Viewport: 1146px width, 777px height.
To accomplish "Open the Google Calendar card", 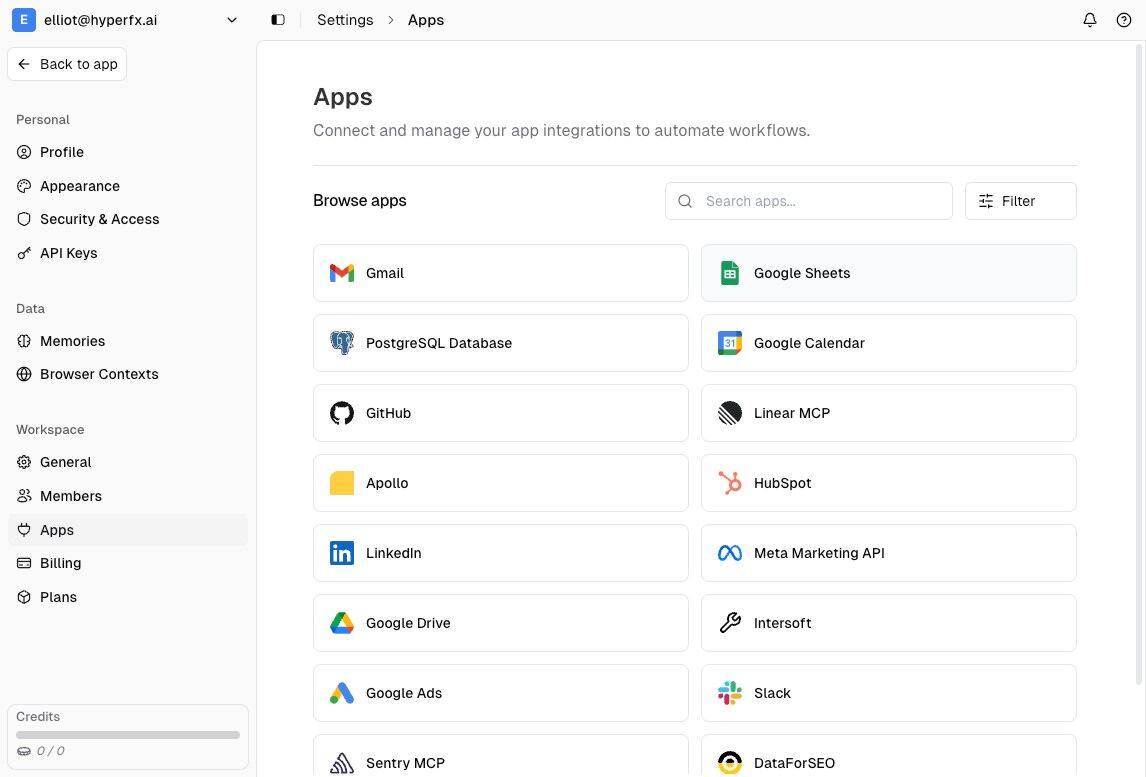I will tap(889, 343).
